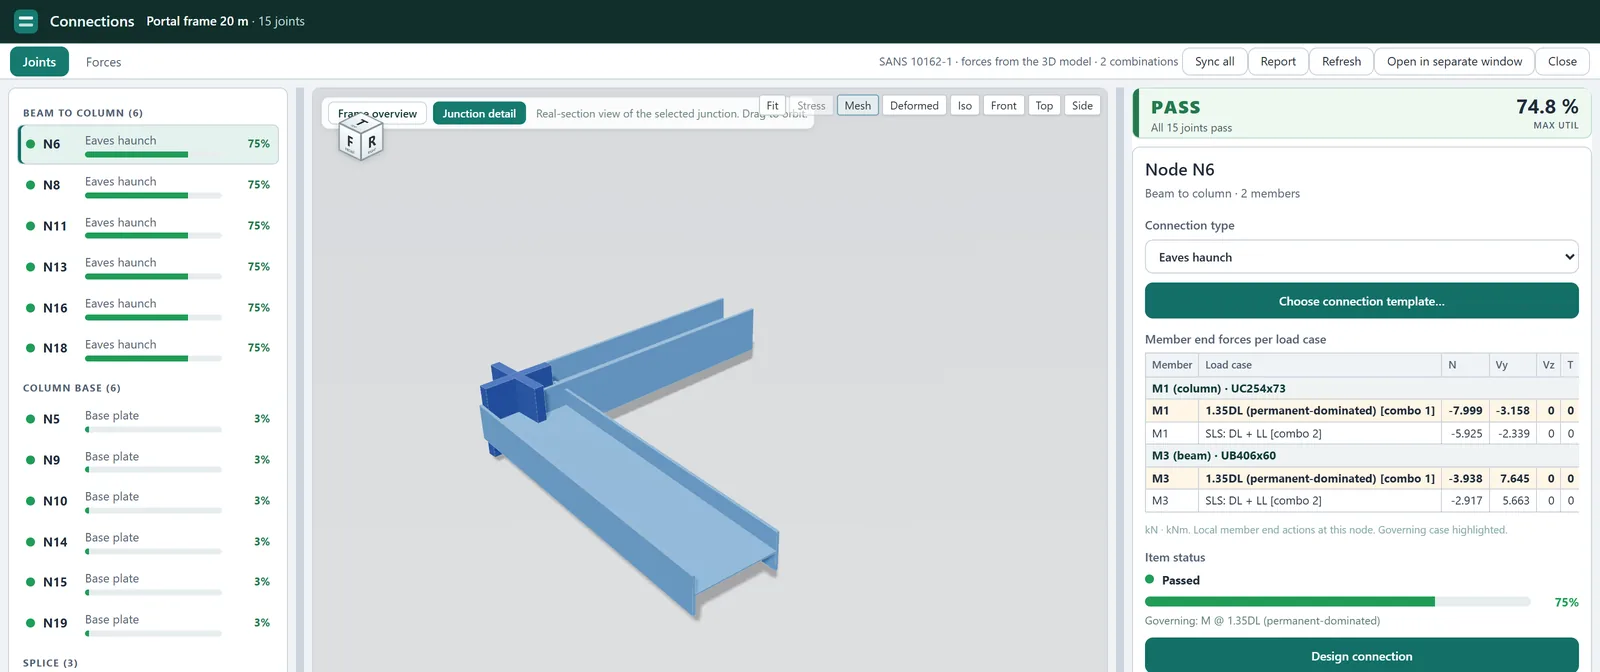The width and height of the screenshot is (1600, 672).
Task: Select joint N18 in the list
Action: 148,348
